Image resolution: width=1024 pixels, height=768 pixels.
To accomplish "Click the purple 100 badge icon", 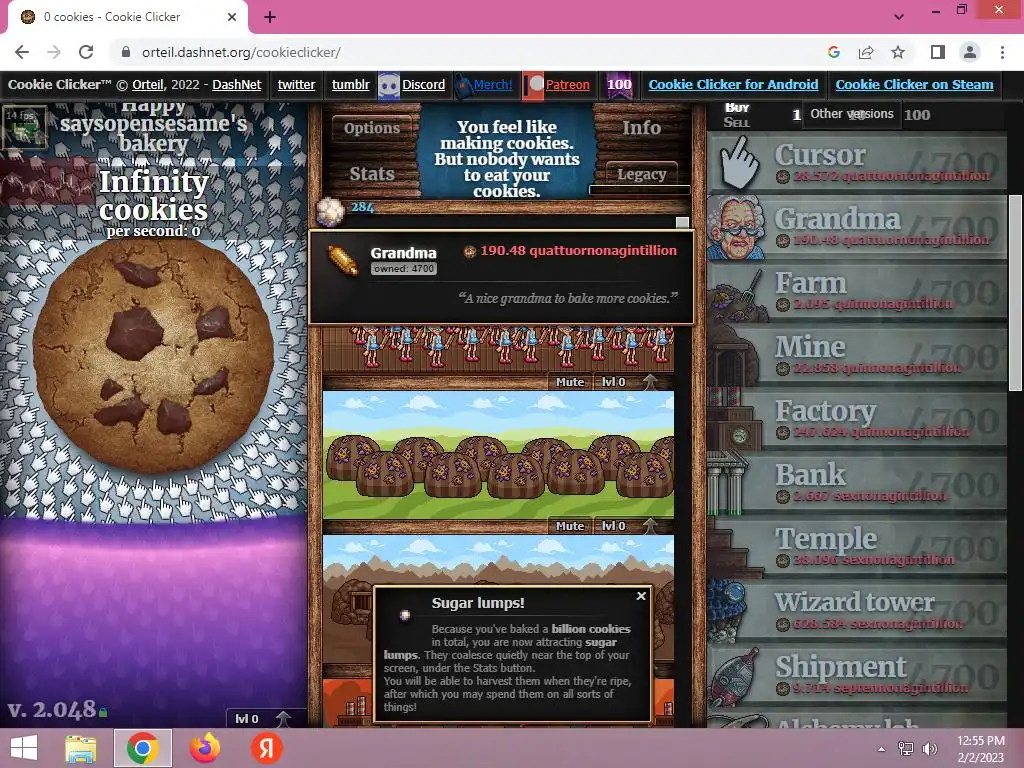I will pyautogui.click(x=619, y=85).
